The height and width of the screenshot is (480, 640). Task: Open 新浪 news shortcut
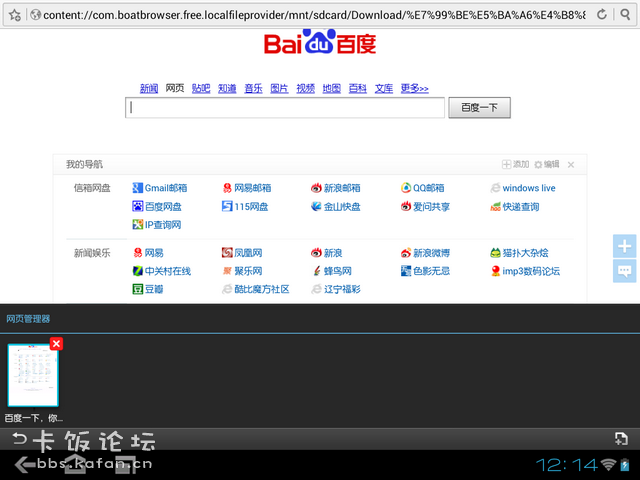point(327,253)
